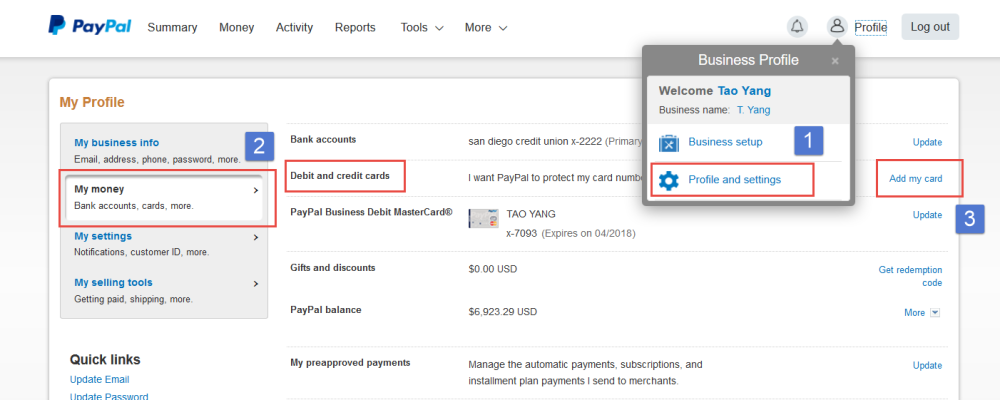Click PayPal Business Debit MasterCard label

tap(371, 211)
